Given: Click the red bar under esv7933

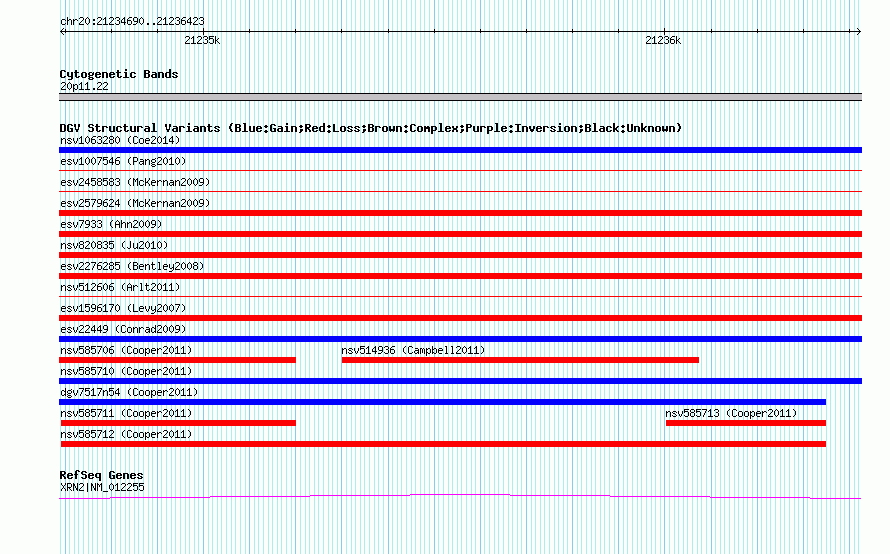Looking at the screenshot, I should pyautogui.click(x=460, y=234).
